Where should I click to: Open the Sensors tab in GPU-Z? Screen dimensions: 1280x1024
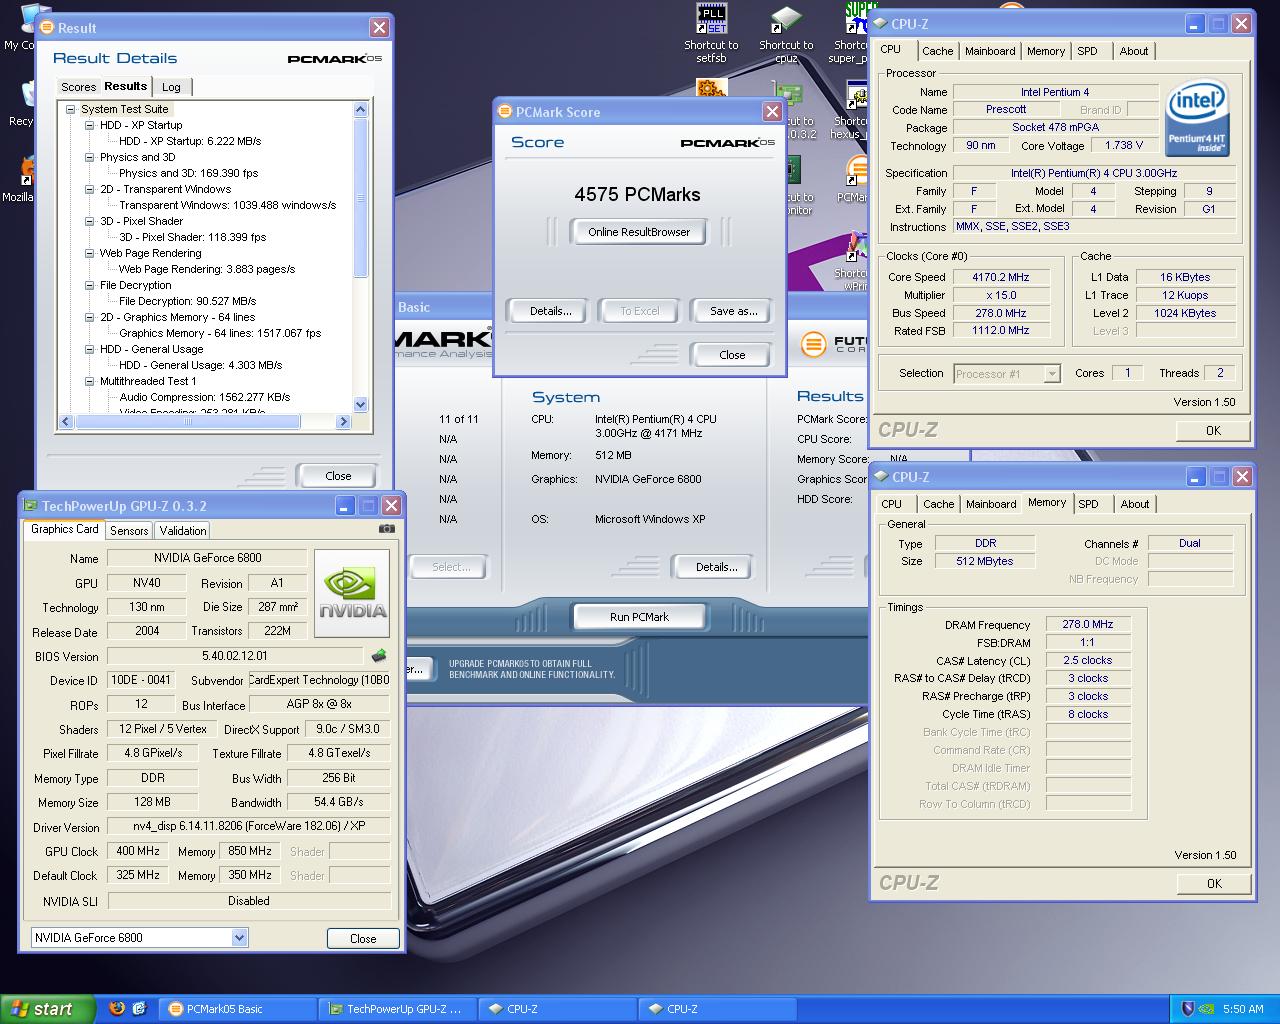tap(129, 531)
